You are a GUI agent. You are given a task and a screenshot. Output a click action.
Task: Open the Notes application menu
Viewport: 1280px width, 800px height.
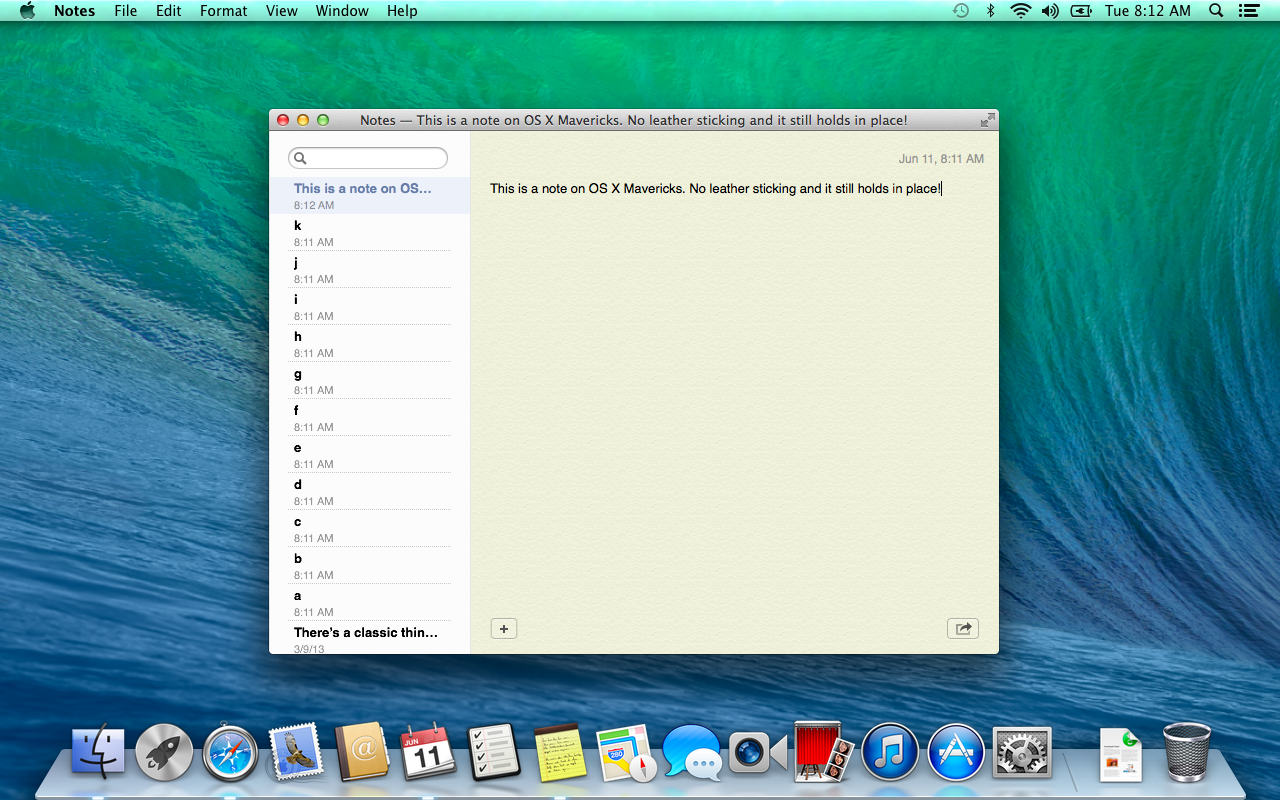pyautogui.click(x=75, y=11)
